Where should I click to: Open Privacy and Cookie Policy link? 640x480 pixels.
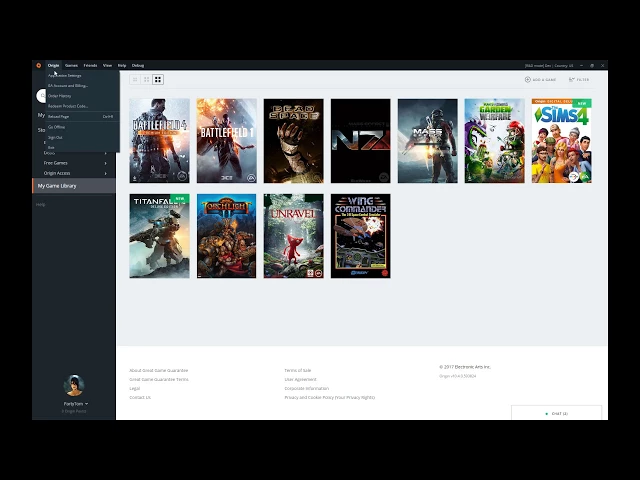[x=330, y=398]
